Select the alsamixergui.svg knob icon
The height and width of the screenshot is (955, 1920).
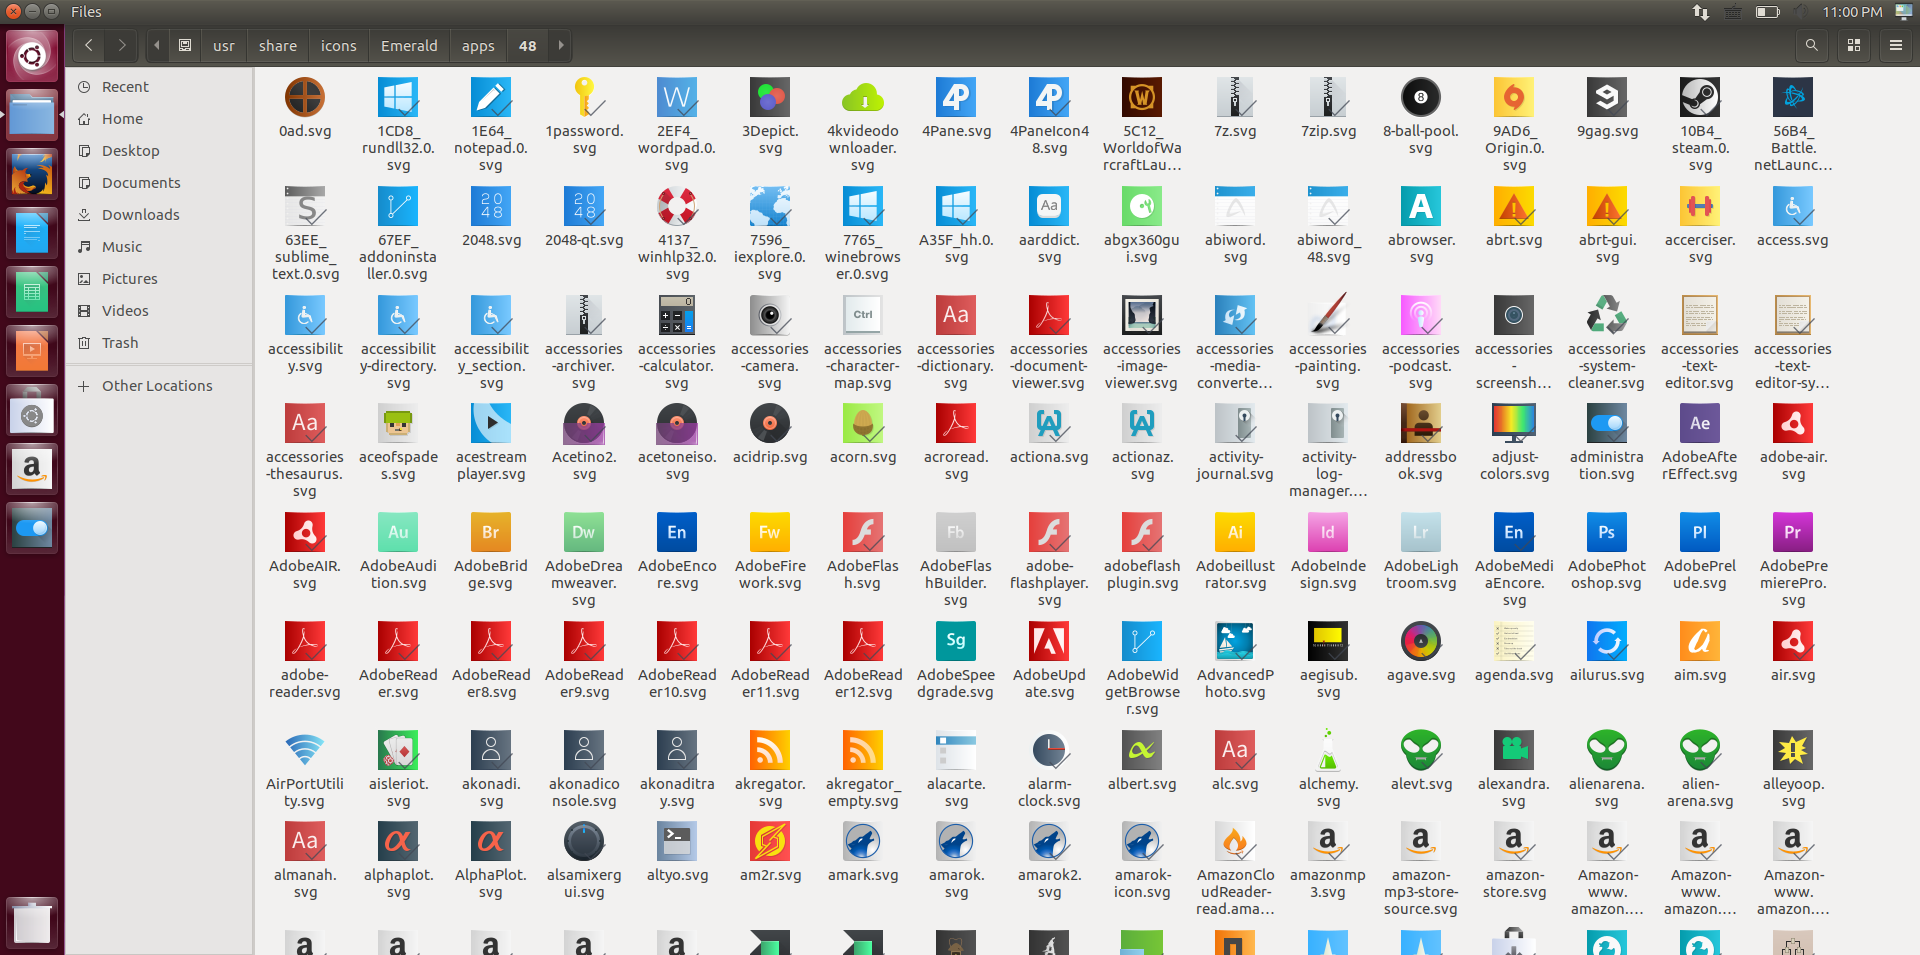[x=584, y=841]
